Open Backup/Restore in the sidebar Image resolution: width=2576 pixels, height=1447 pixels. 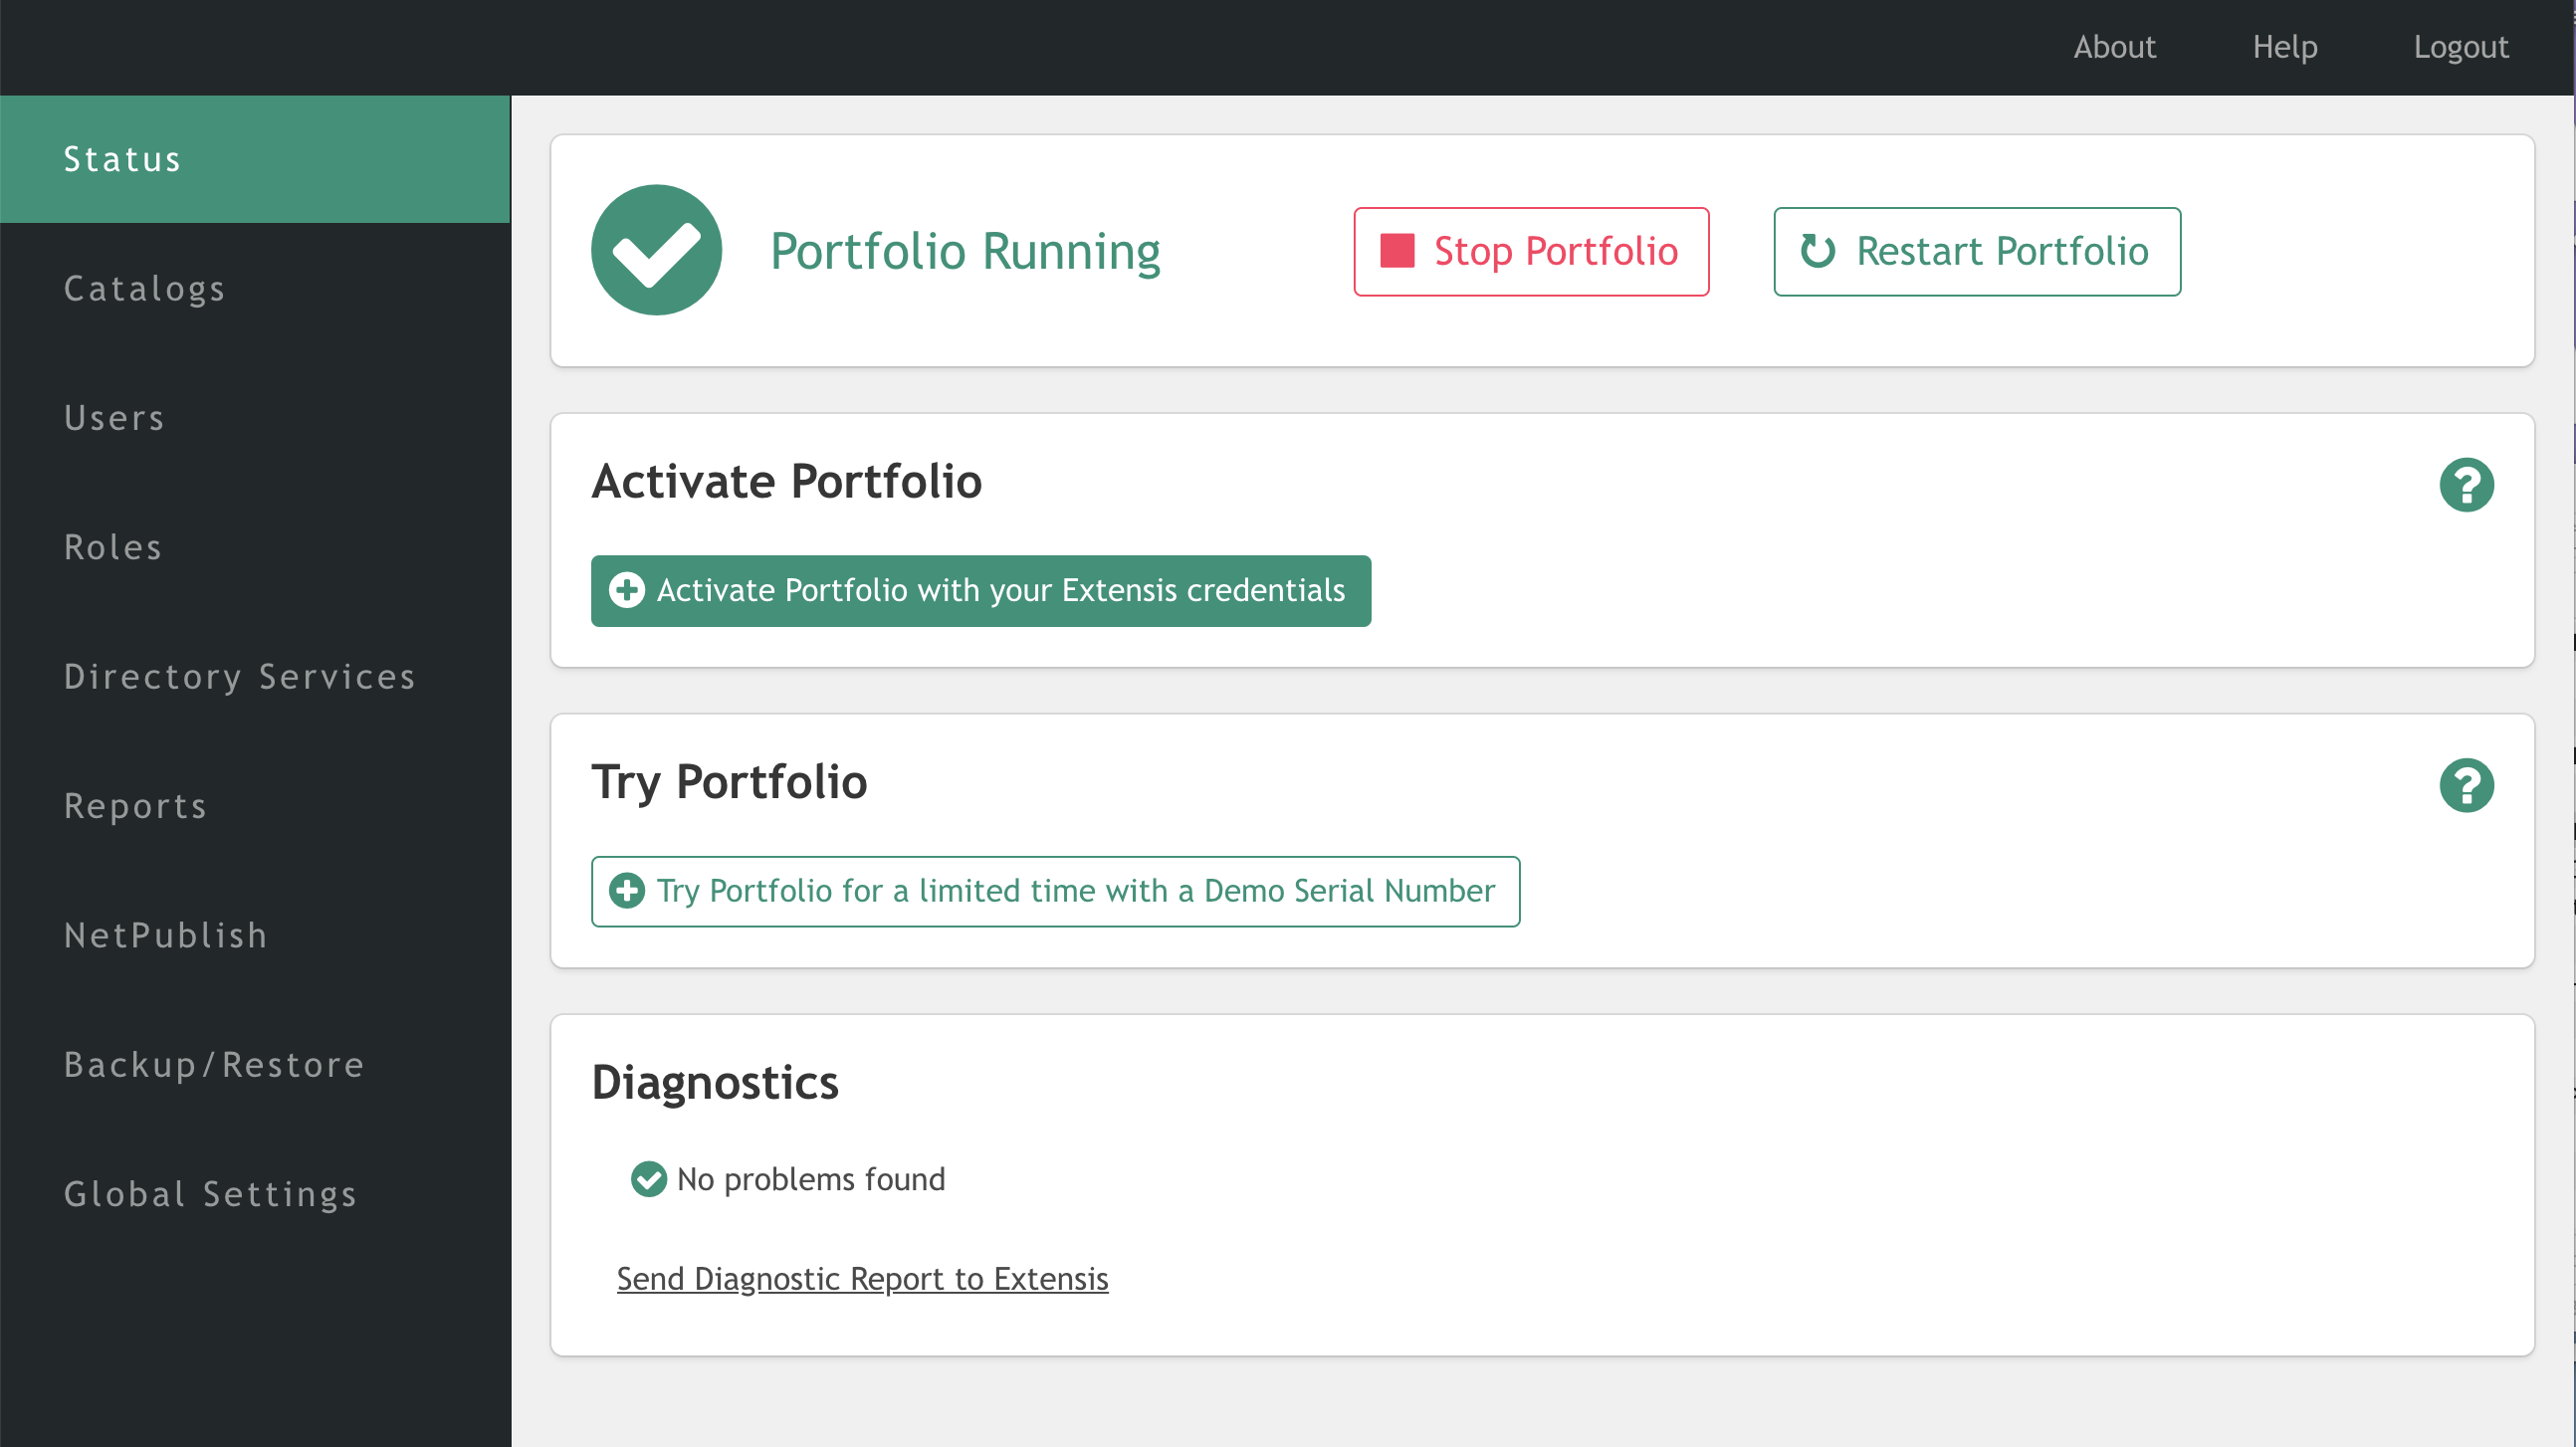pyautogui.click(x=255, y=1064)
